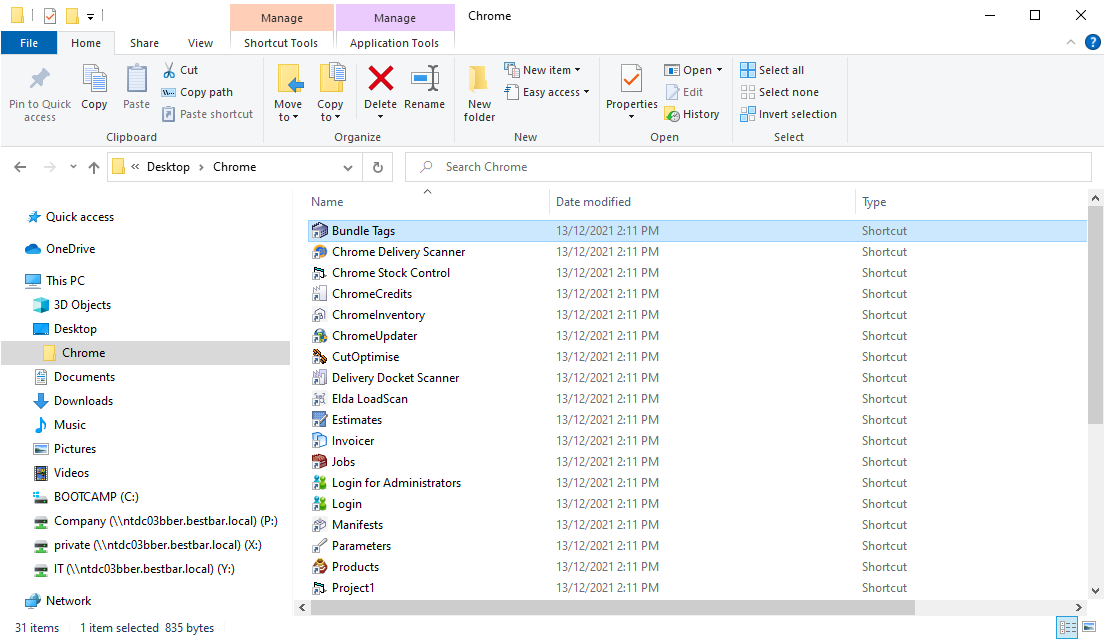The width and height of the screenshot is (1105, 640).
Task: Cut the selected item with scissors icon
Action: [x=169, y=70]
